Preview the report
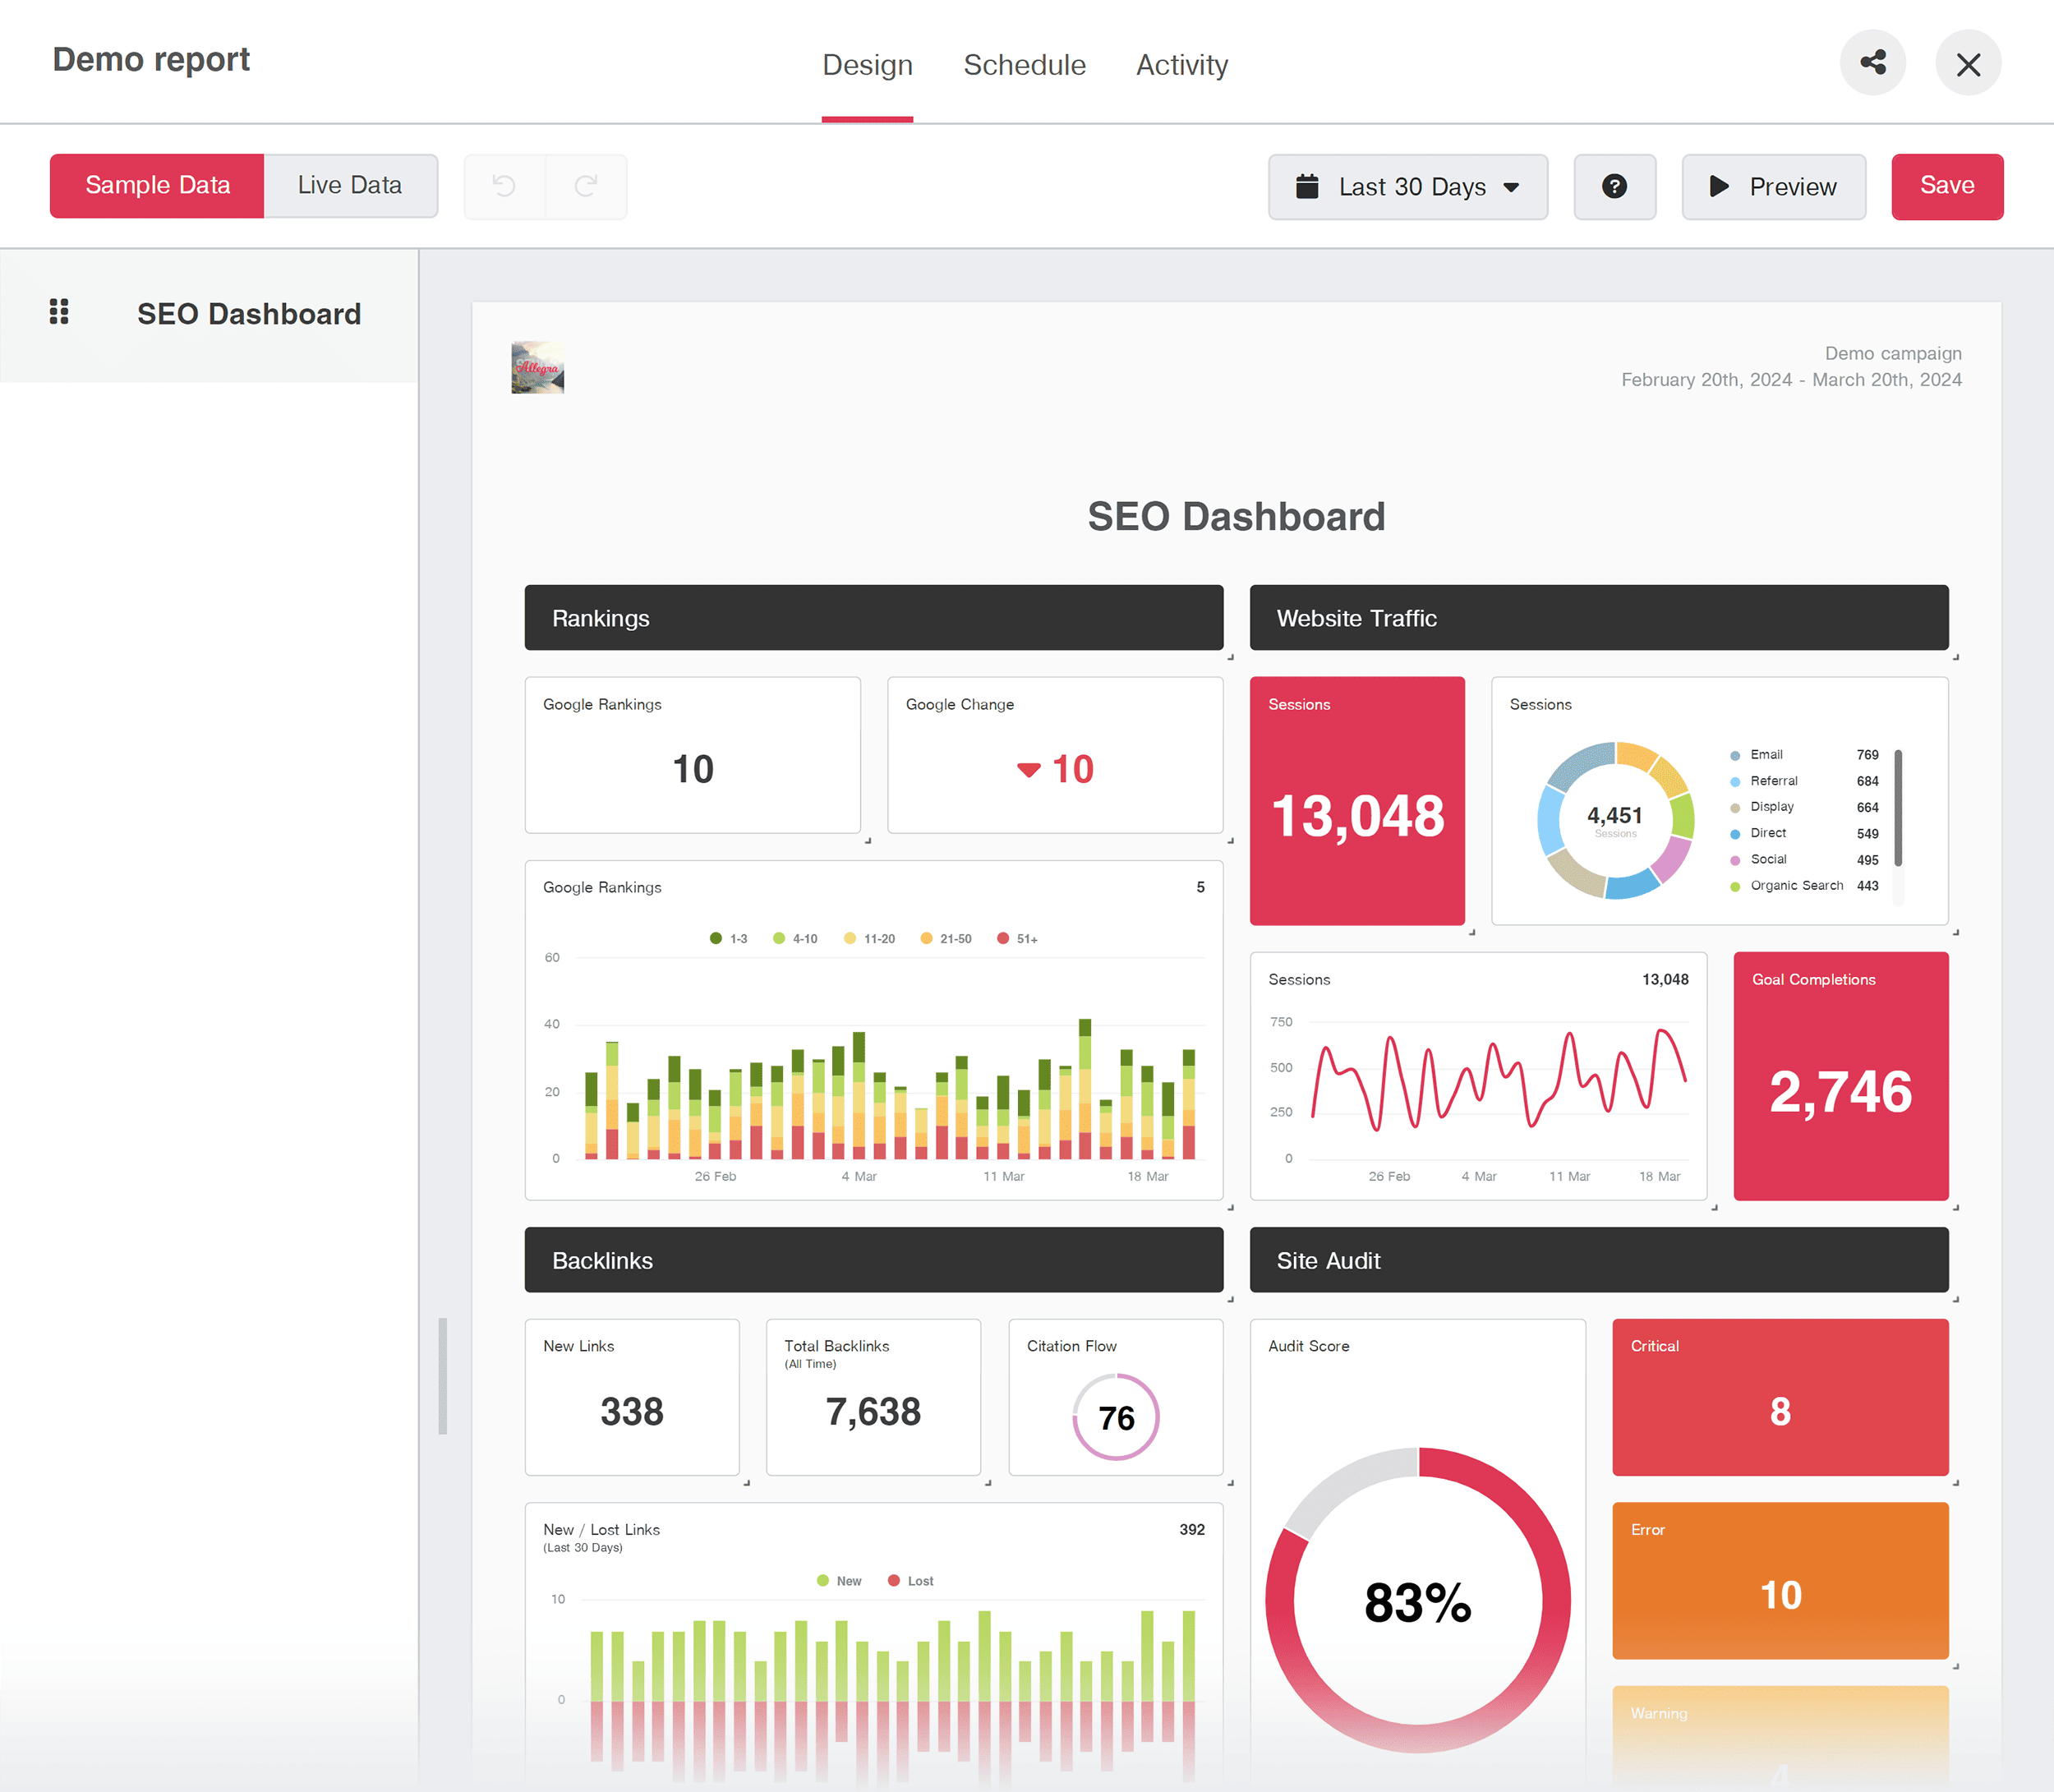2054x1792 pixels. pyautogui.click(x=1773, y=186)
